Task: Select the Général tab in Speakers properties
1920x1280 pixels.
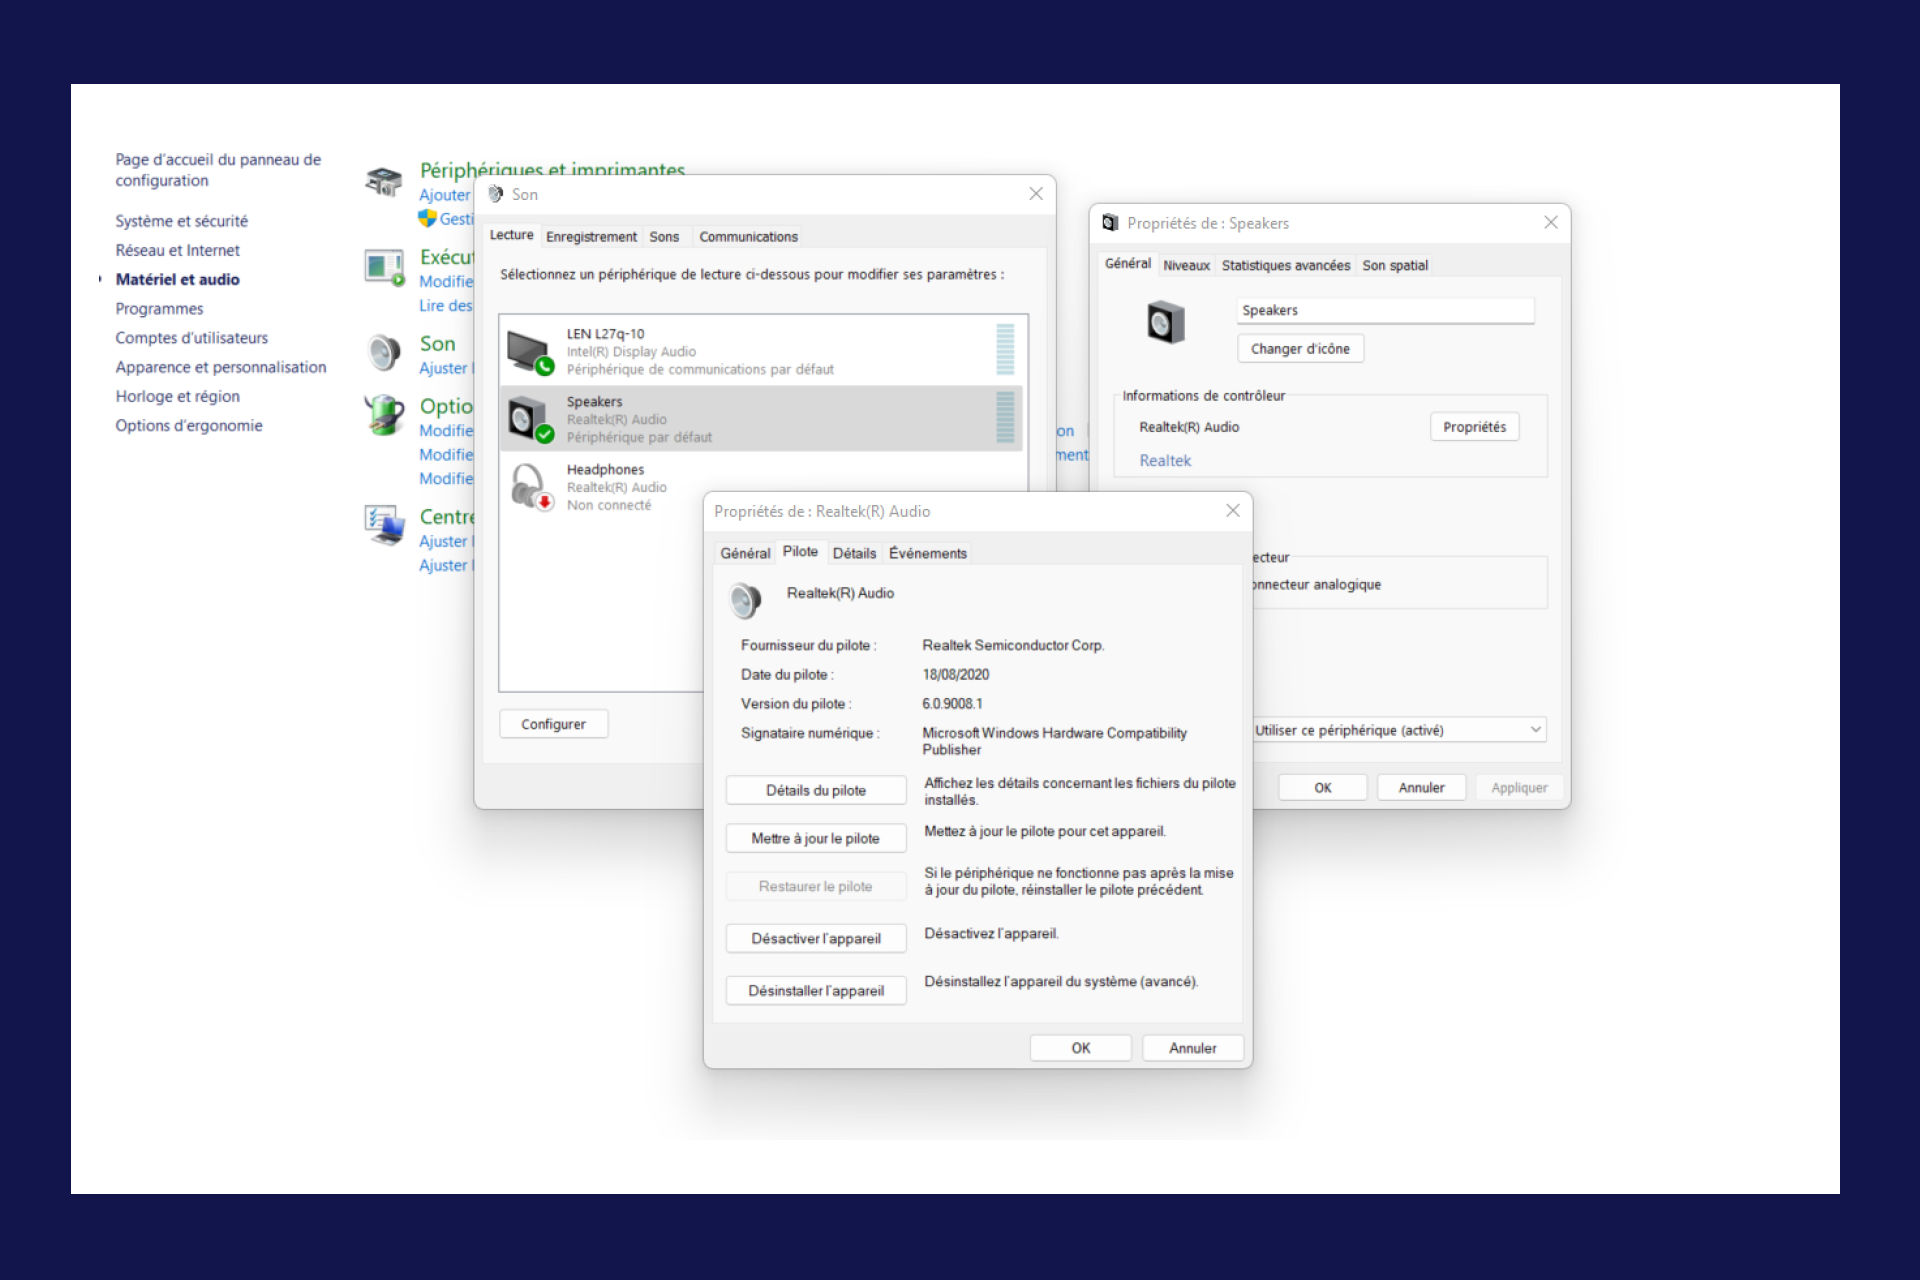Action: coord(1127,263)
